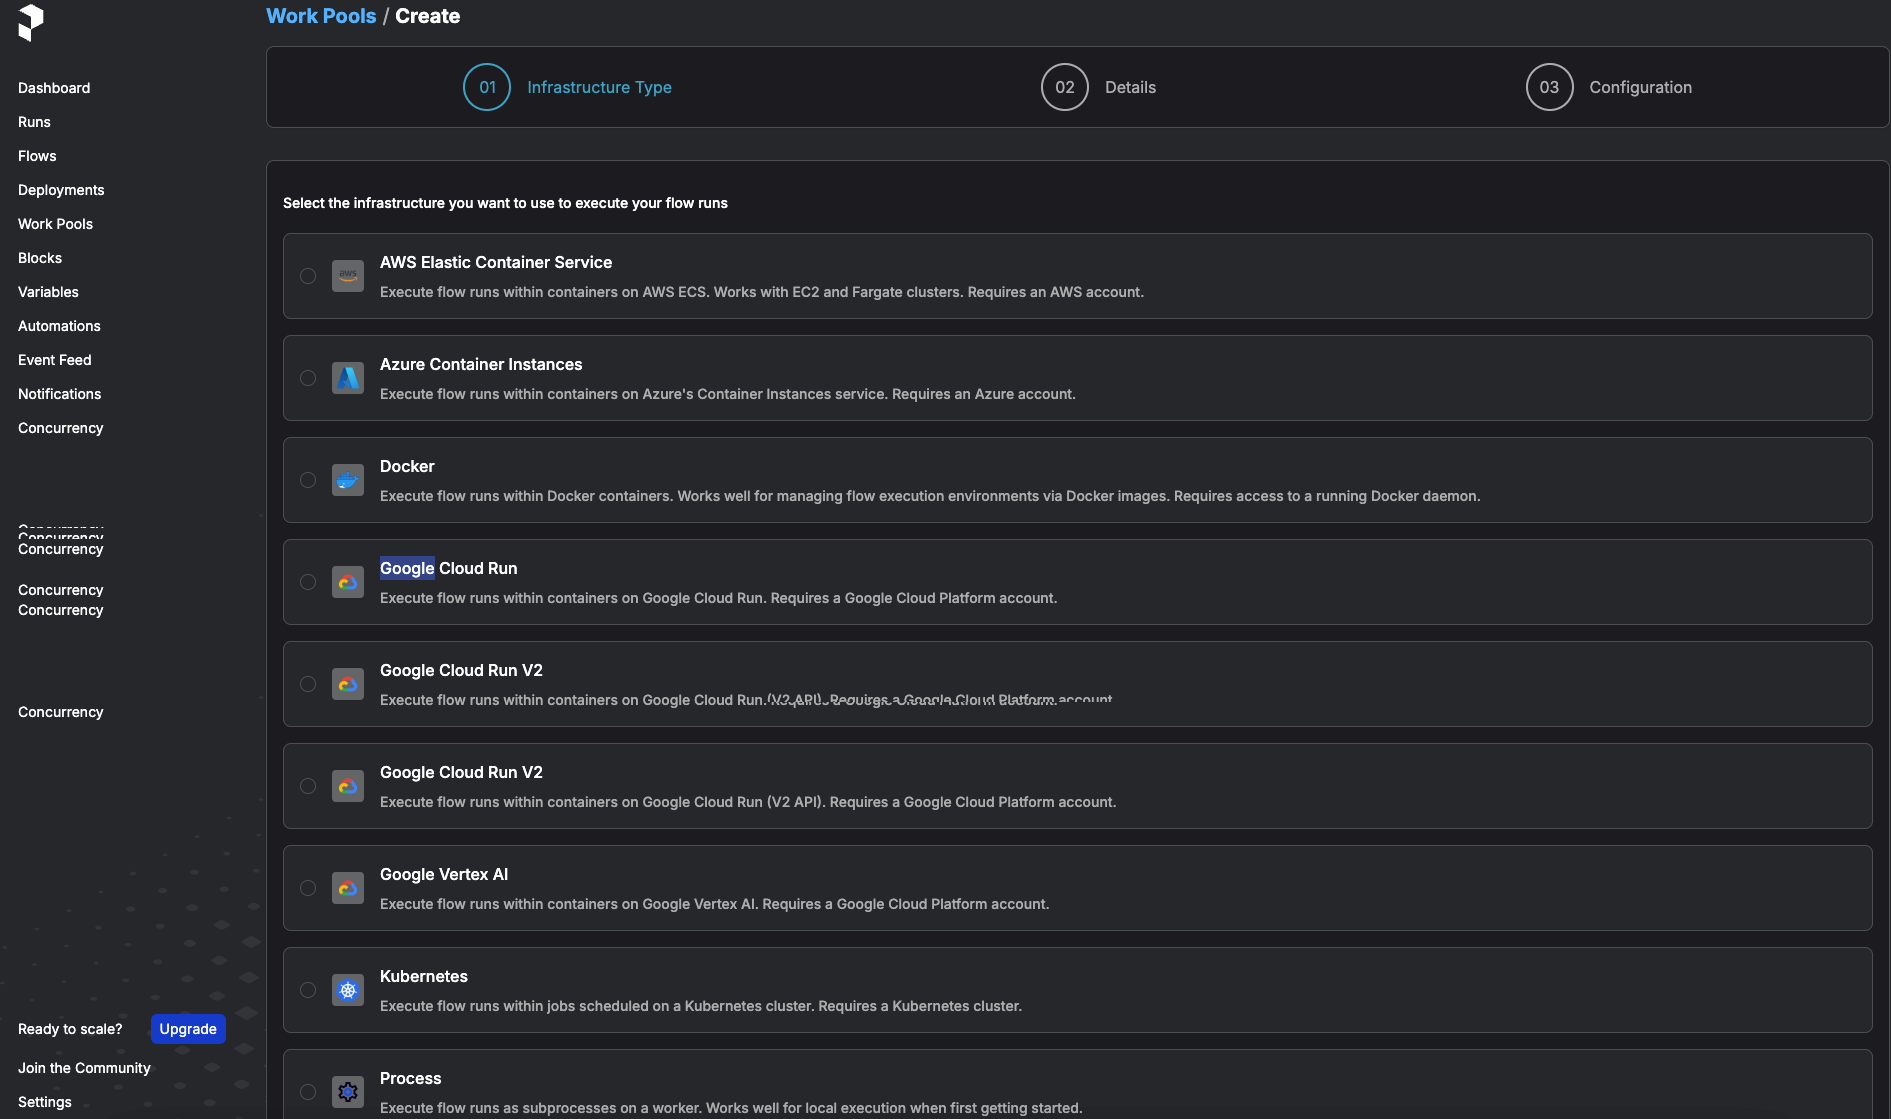1891x1119 pixels.
Task: Click the Azure Container Instances icon
Action: click(x=348, y=378)
